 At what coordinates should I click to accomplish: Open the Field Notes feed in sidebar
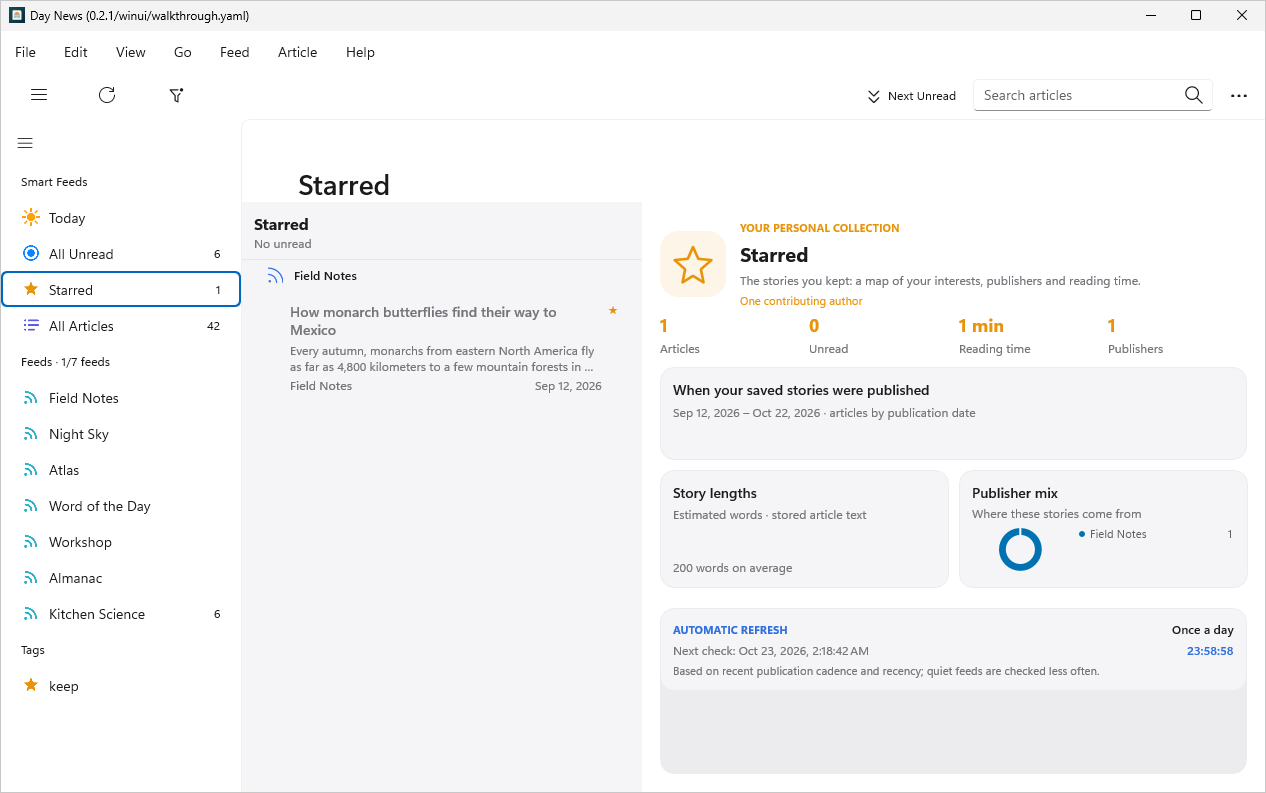click(121, 398)
